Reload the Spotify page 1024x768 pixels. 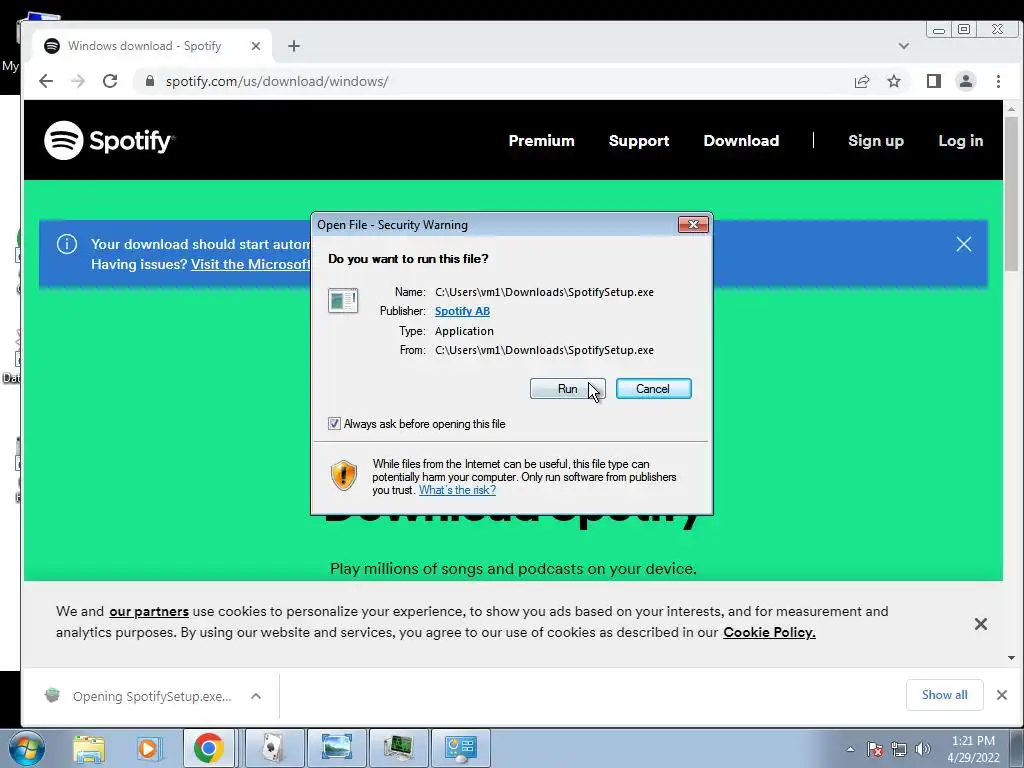coord(110,81)
